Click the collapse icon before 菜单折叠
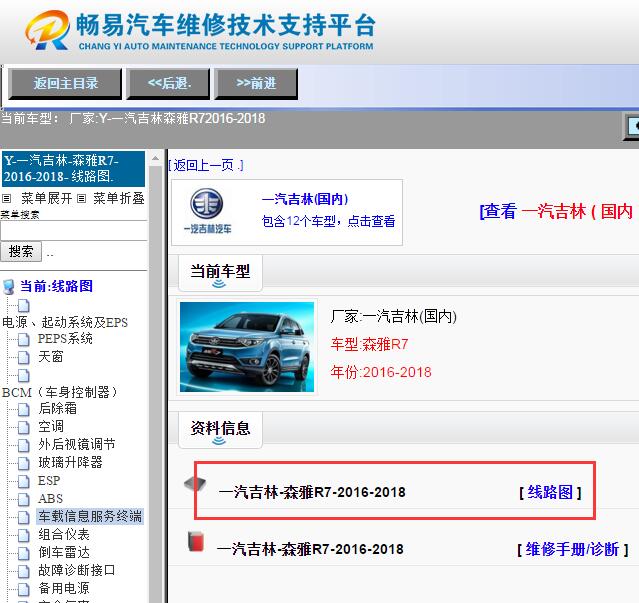Screen dimensions: 639x603 click(x=82, y=198)
